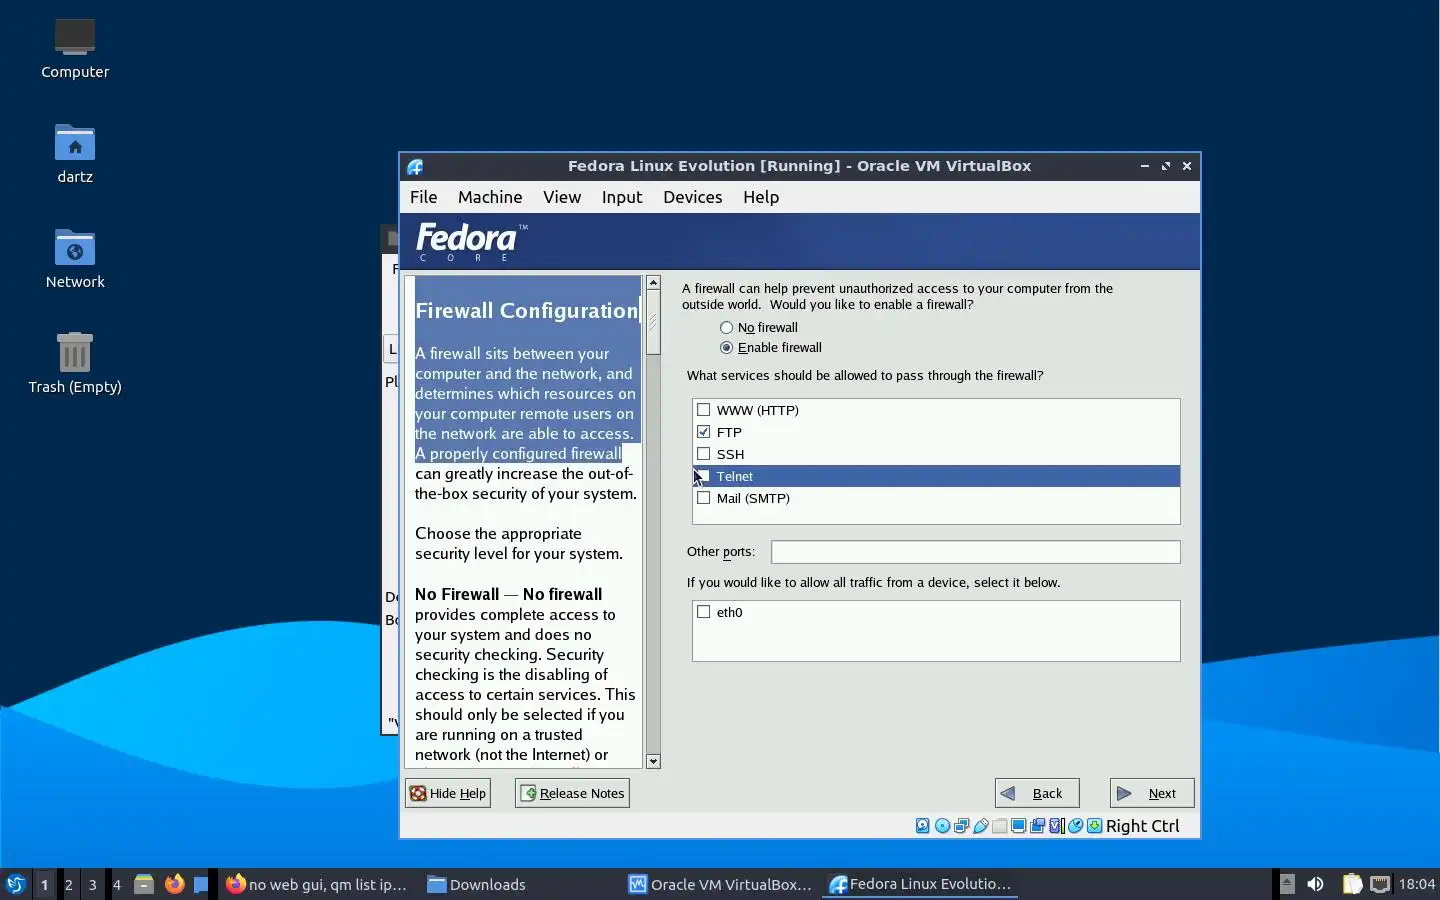Select the Enable firewall radio option
The image size is (1440, 900).
click(771, 348)
